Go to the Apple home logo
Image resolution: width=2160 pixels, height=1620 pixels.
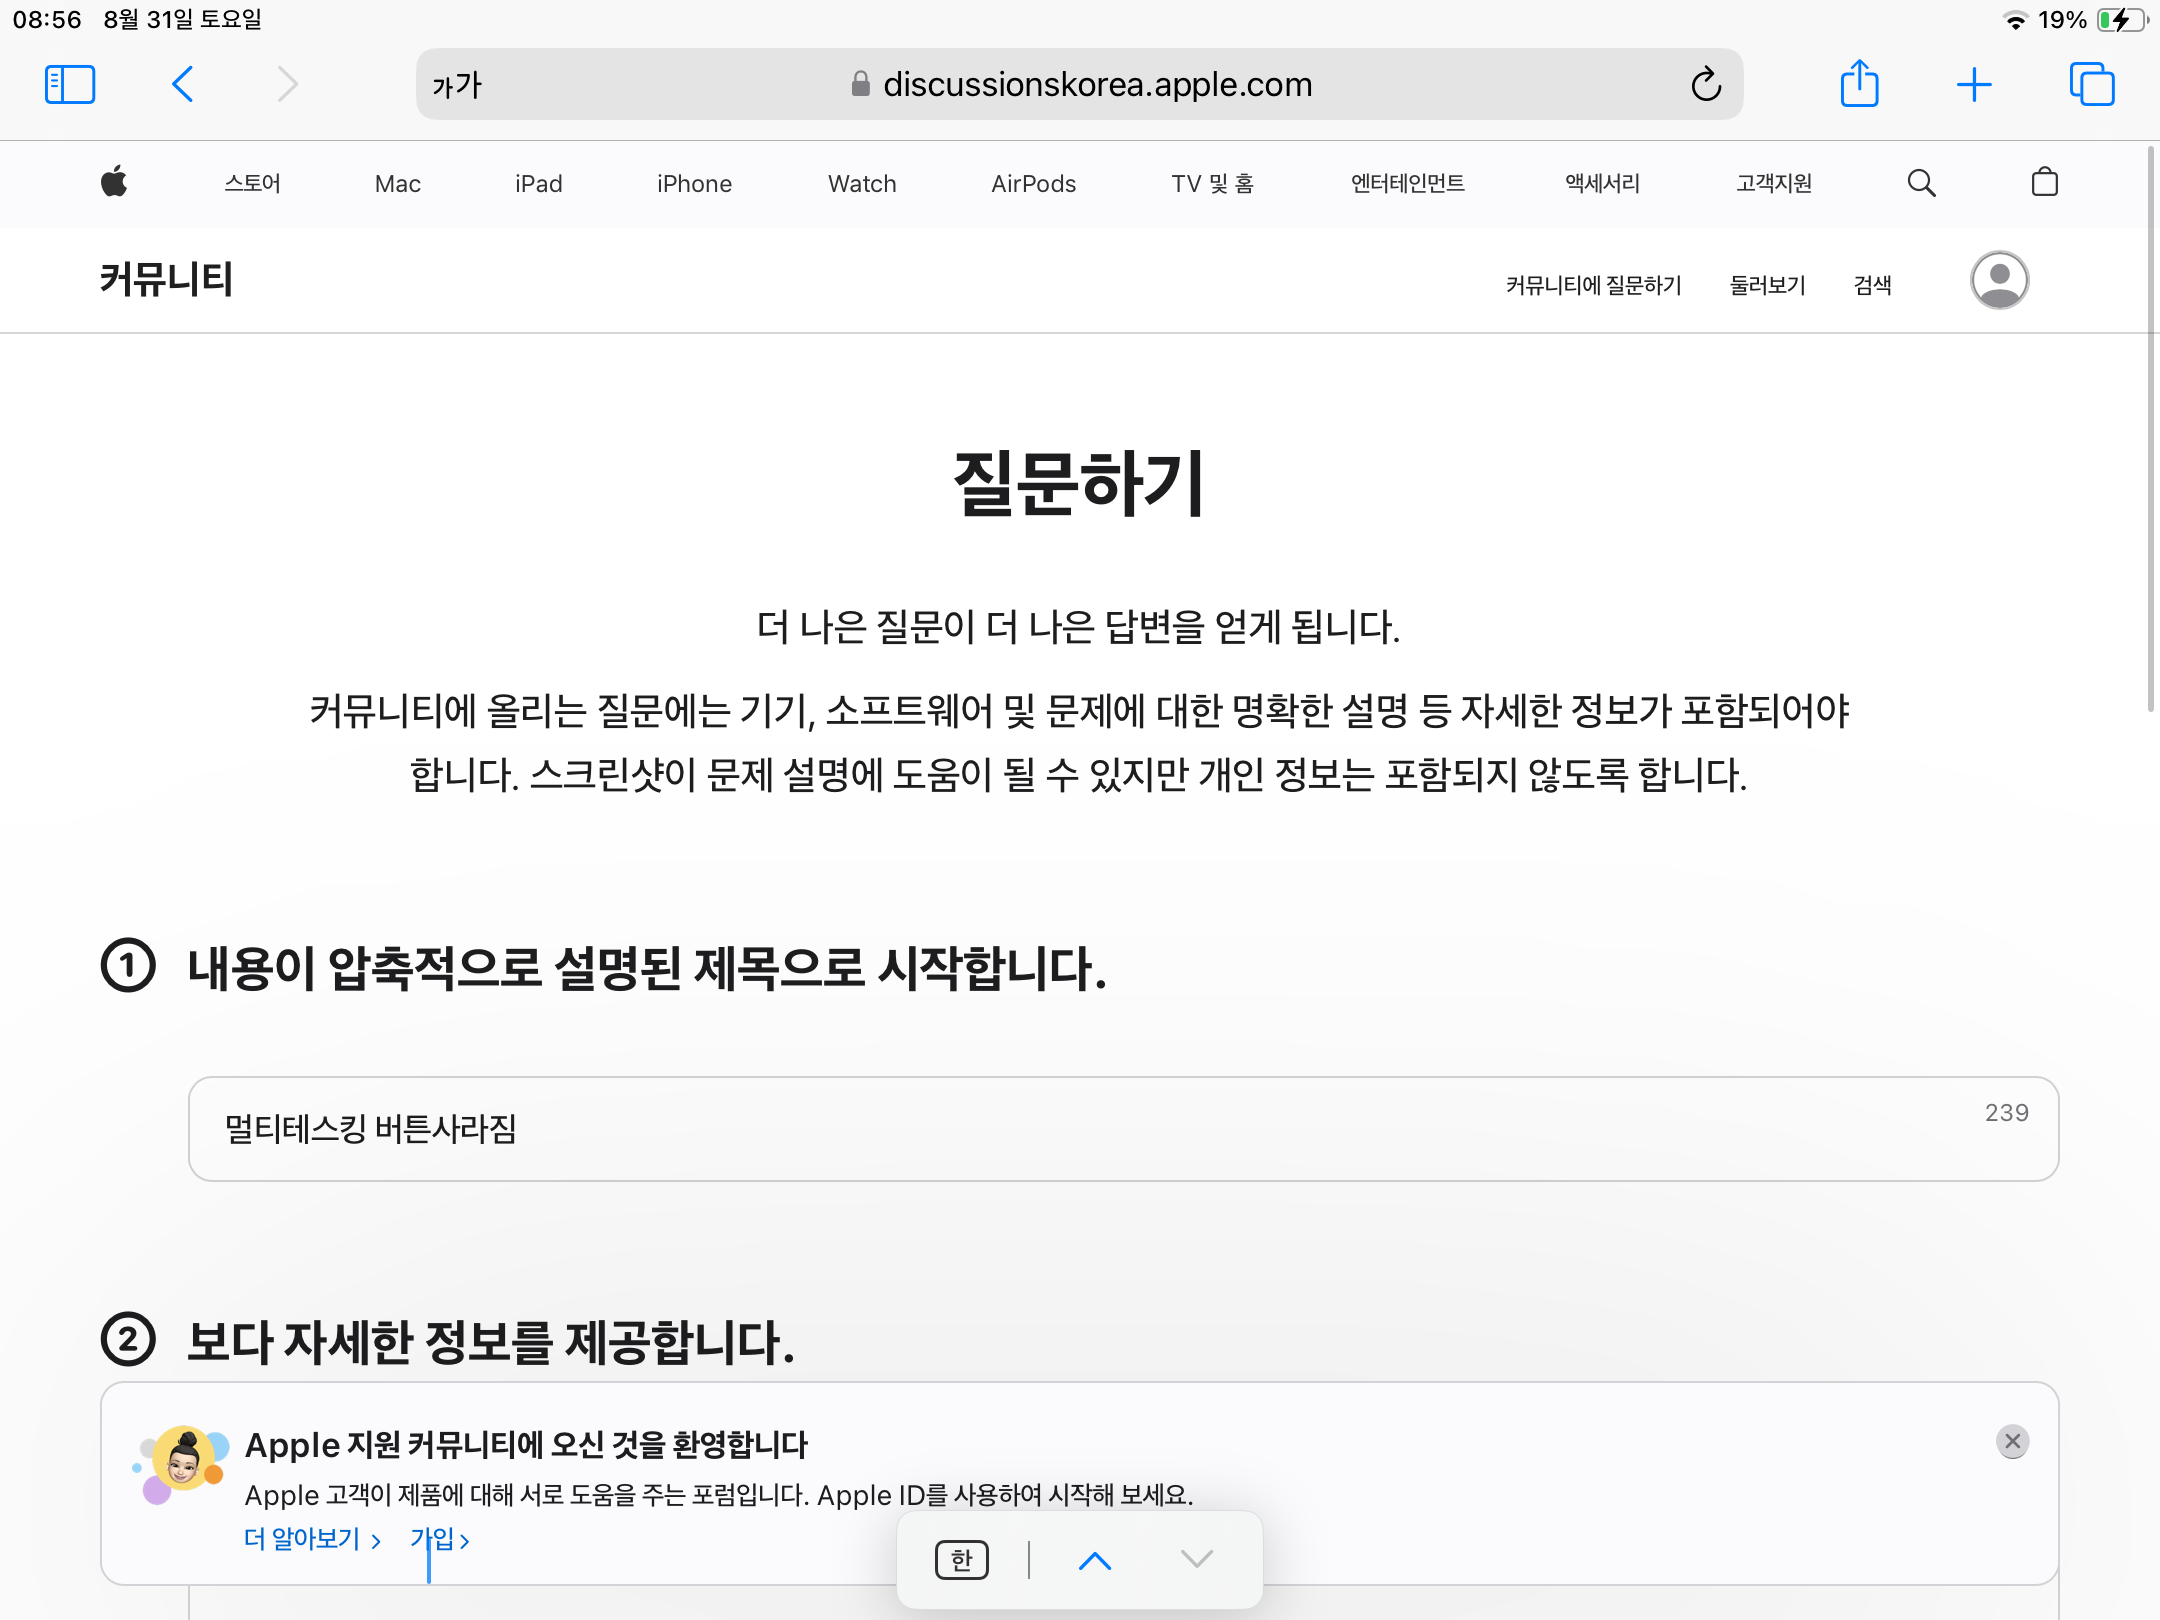pos(115,183)
